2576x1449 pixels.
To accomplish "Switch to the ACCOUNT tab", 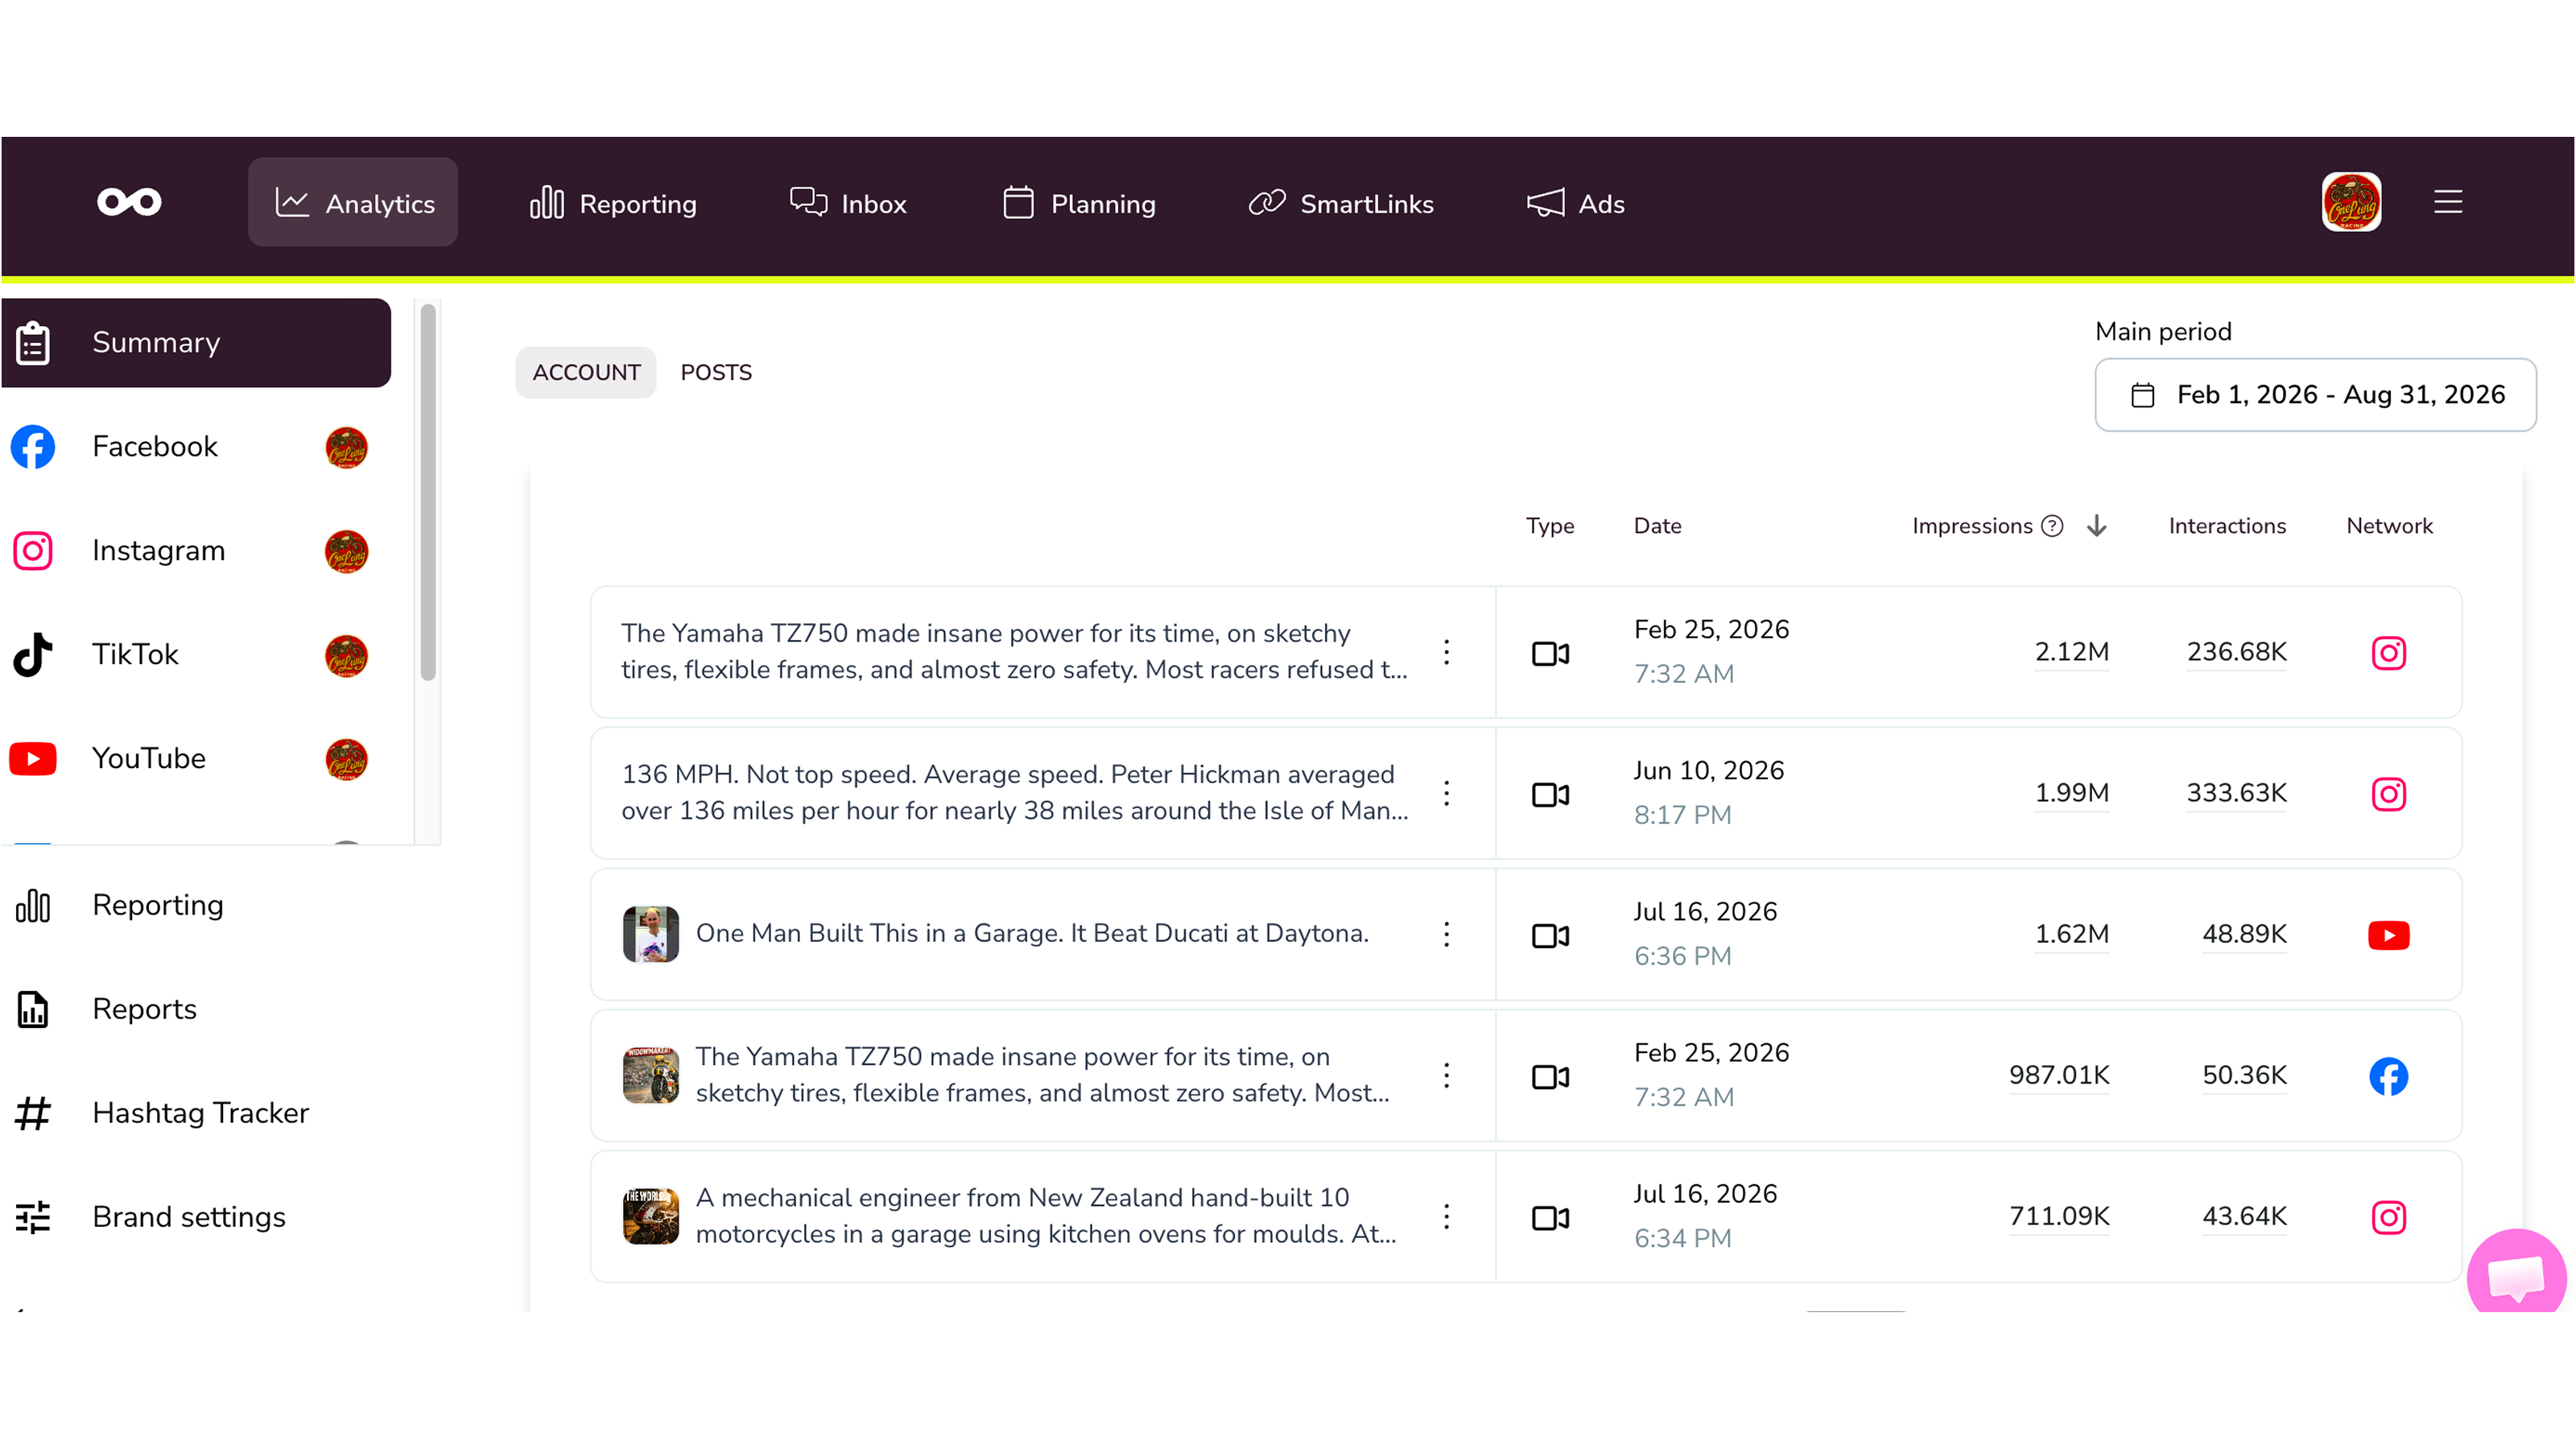I will (x=586, y=372).
